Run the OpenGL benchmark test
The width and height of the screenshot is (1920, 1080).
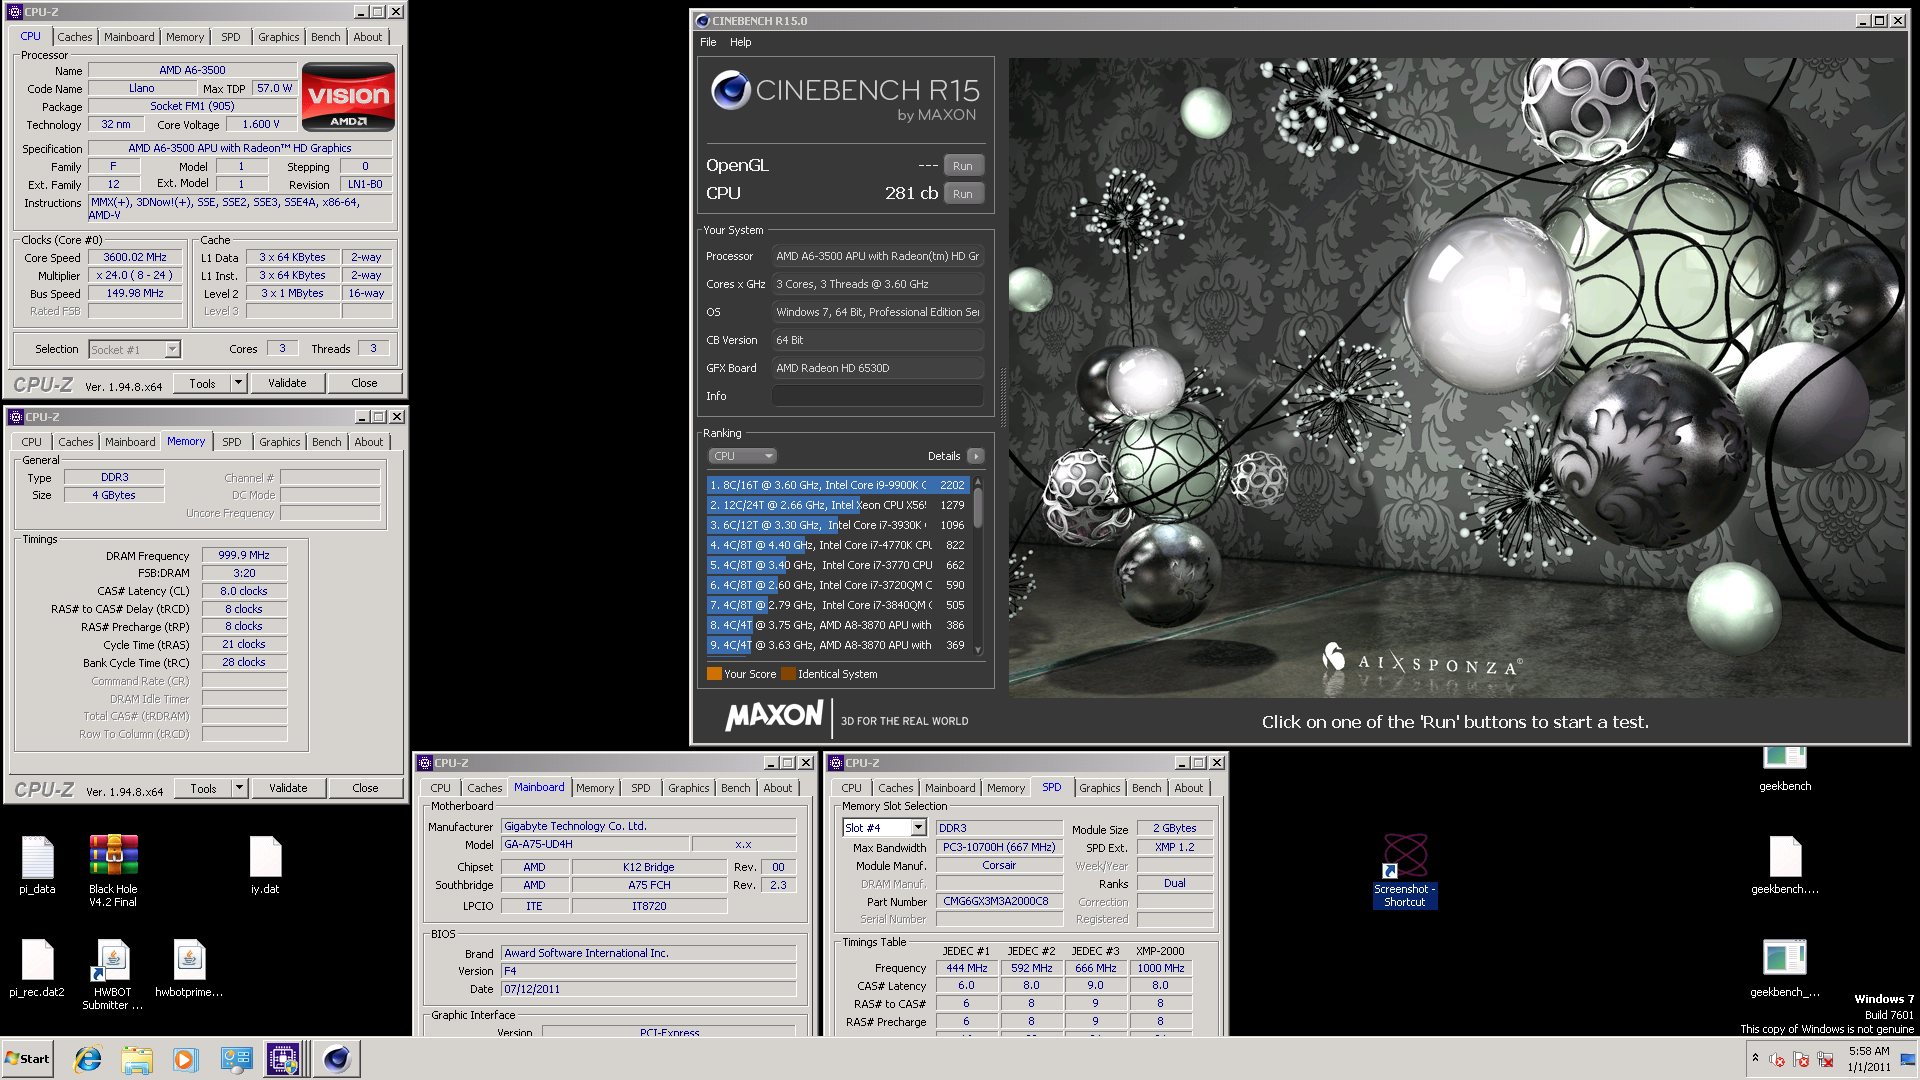tap(962, 166)
